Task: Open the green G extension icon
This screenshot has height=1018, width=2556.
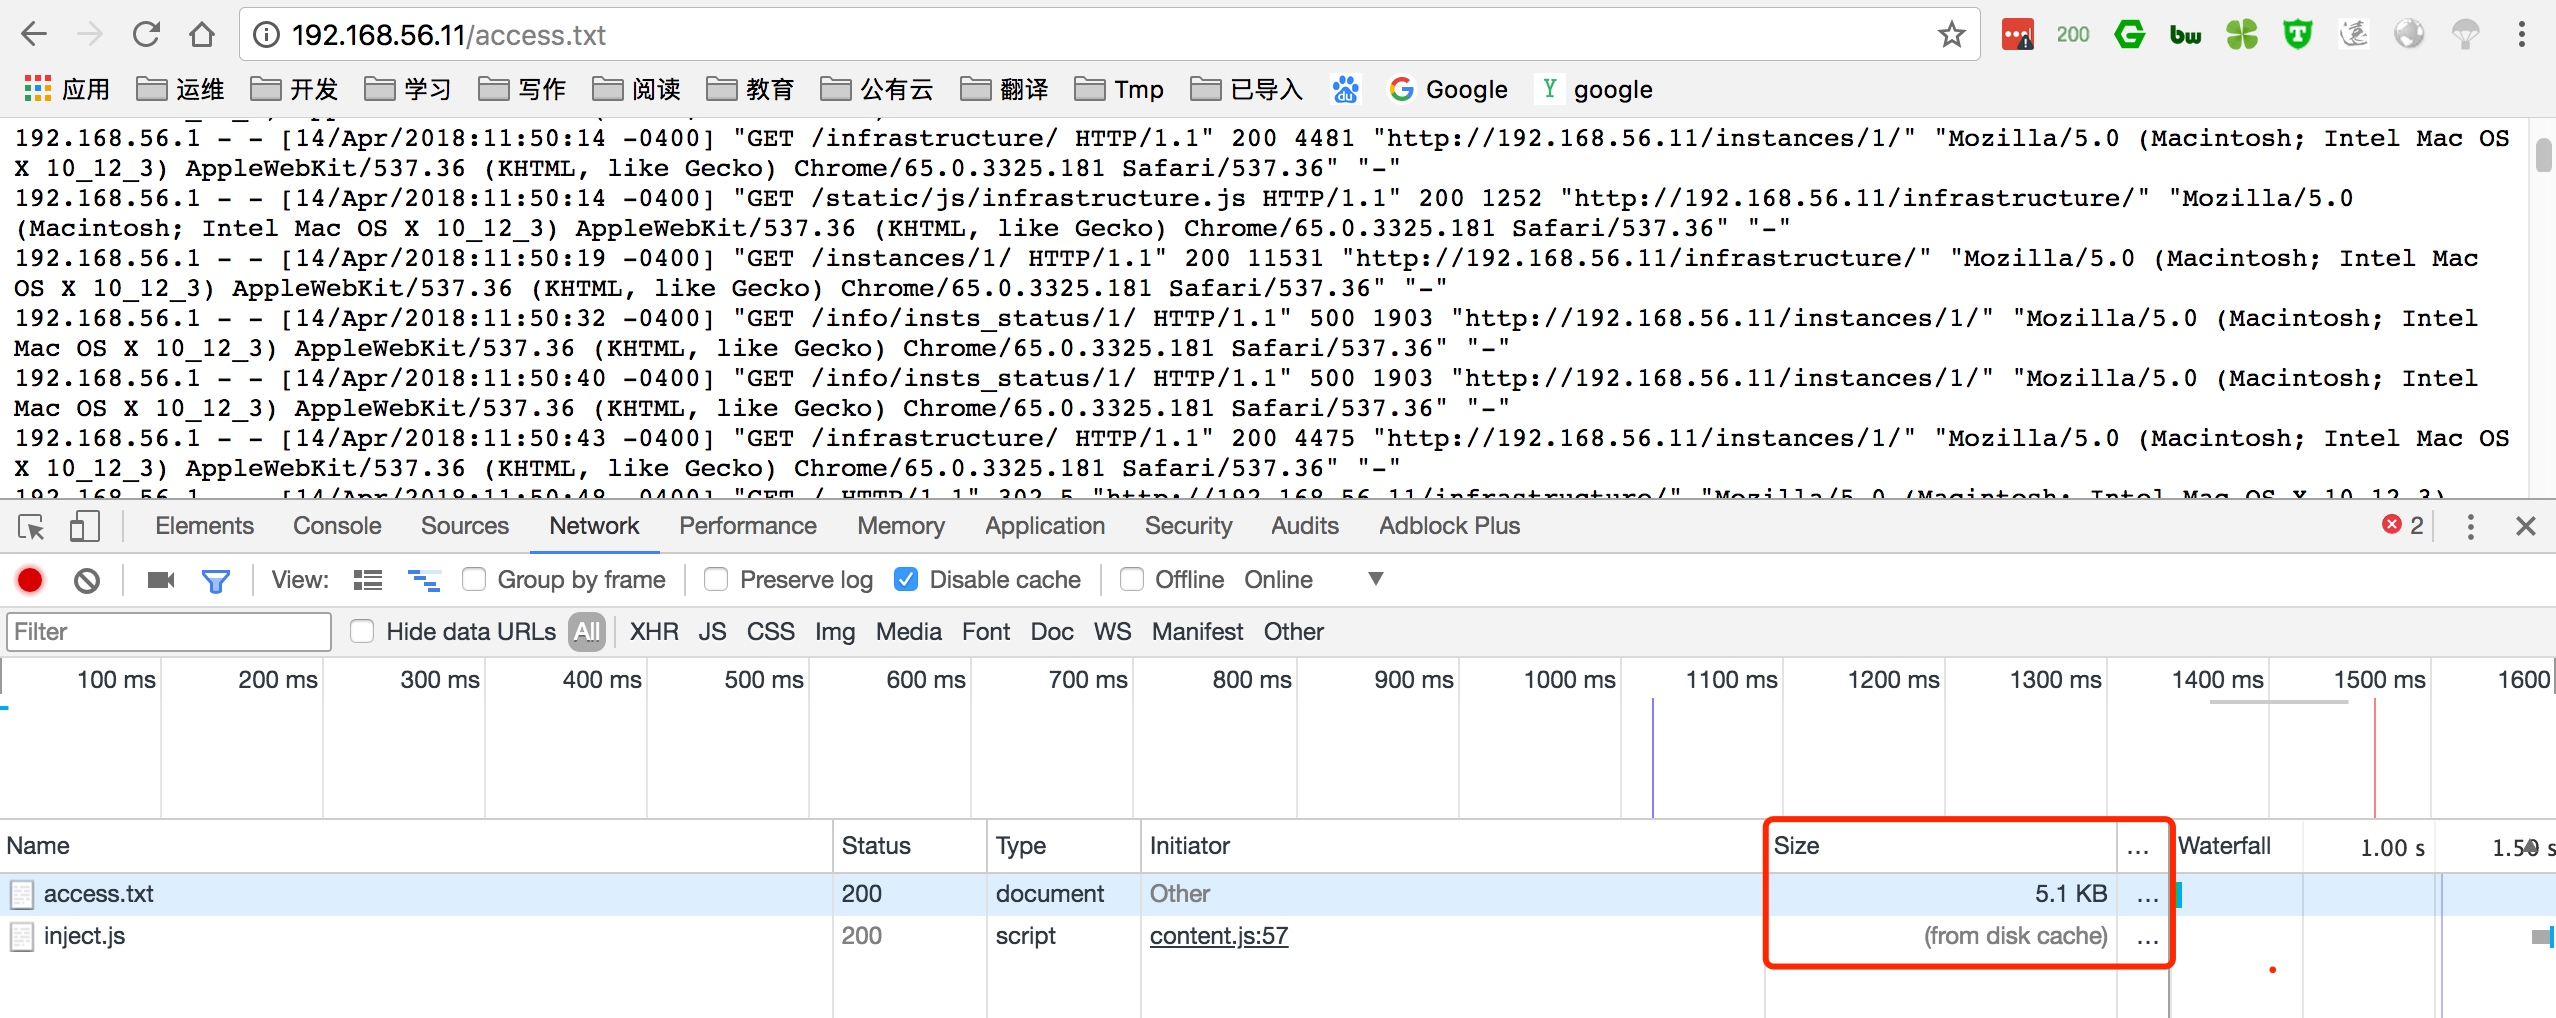Action: coord(2129,35)
